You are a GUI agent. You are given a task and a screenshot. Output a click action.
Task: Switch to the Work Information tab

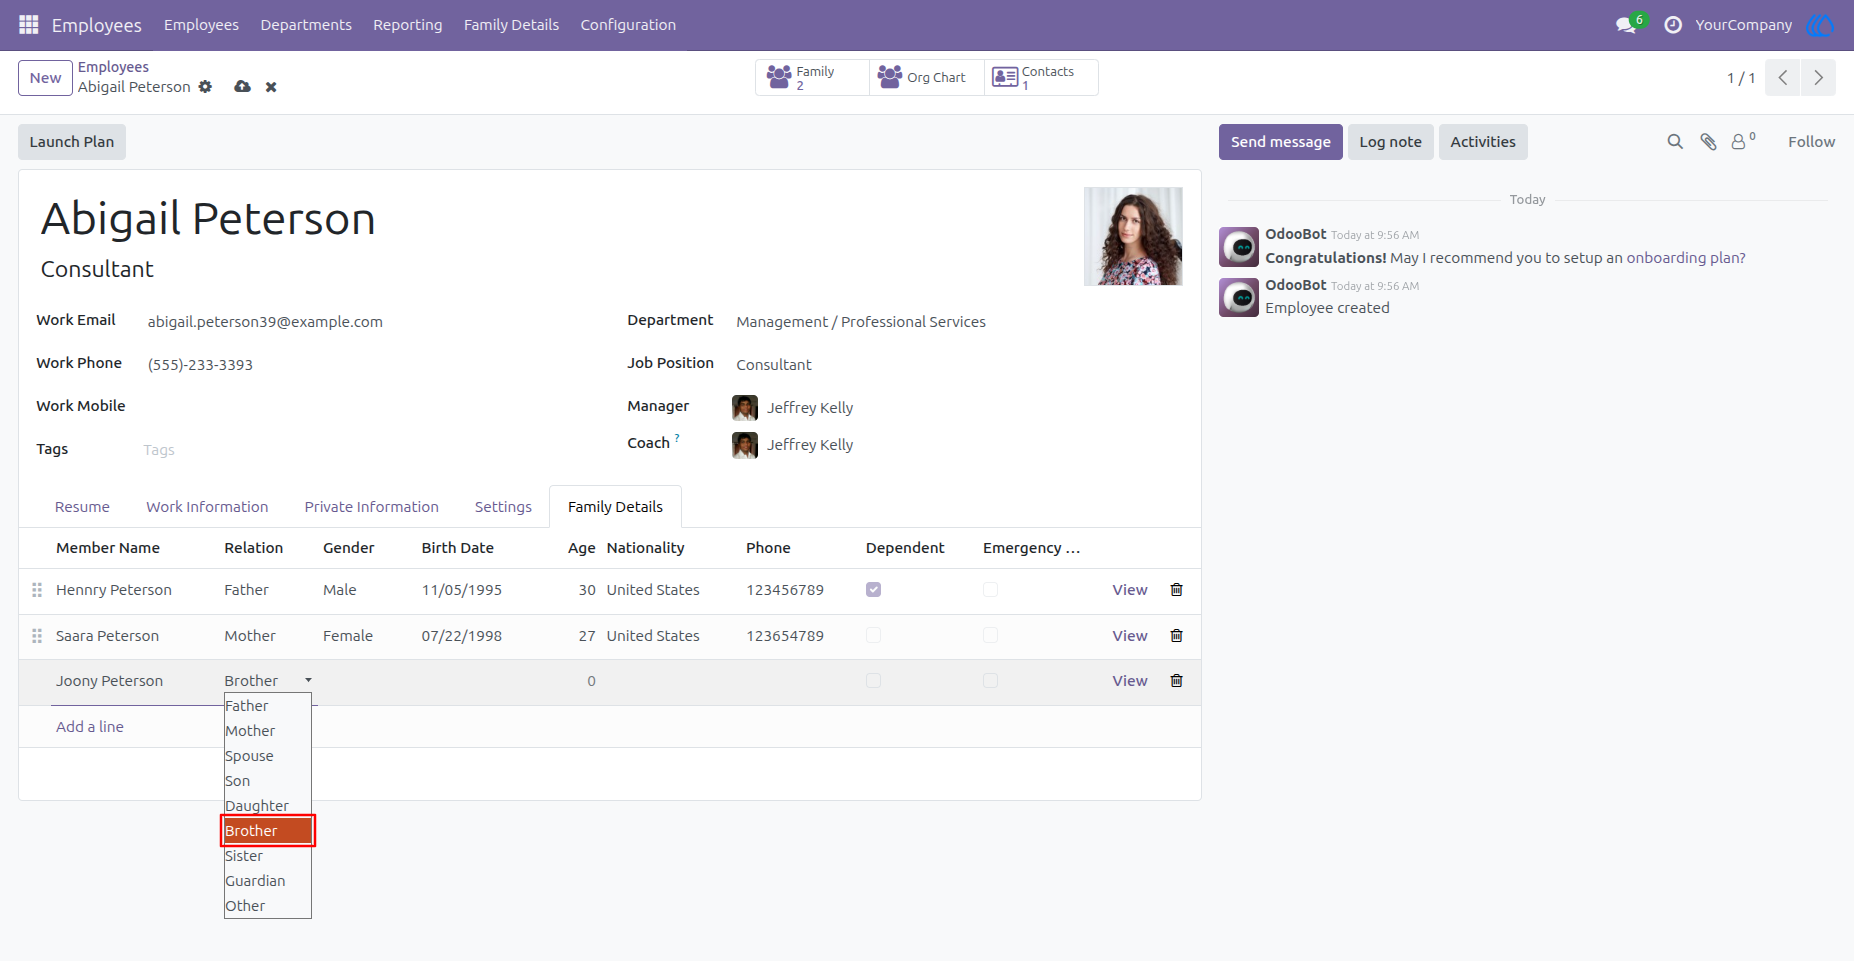coord(207,507)
